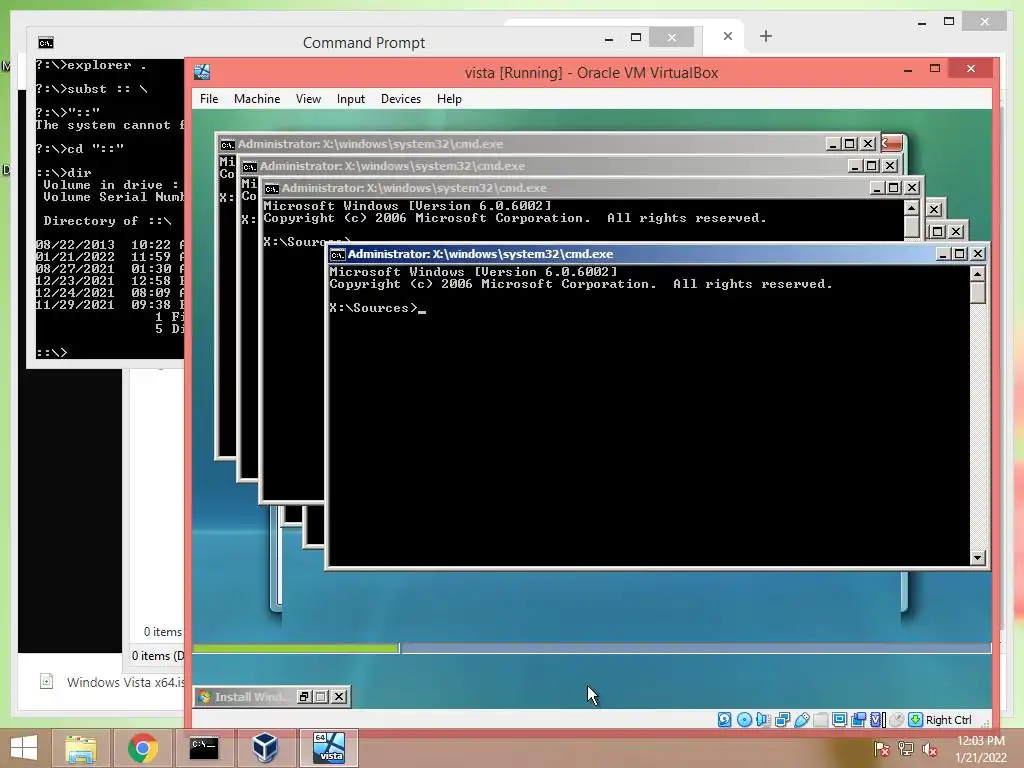Click the 08/22/2013 directory listing row
The height and width of the screenshot is (768, 1024).
pos(110,245)
